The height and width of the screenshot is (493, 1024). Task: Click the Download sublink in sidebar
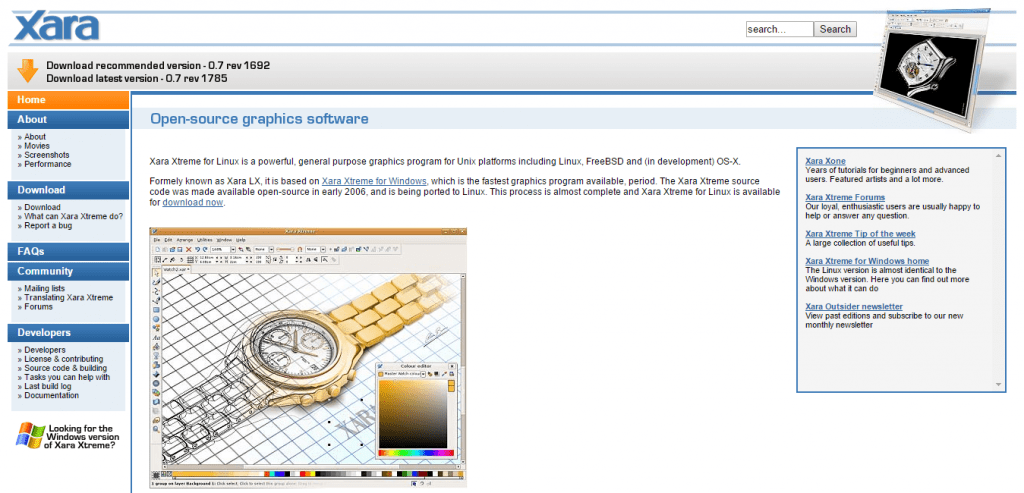click(42, 208)
